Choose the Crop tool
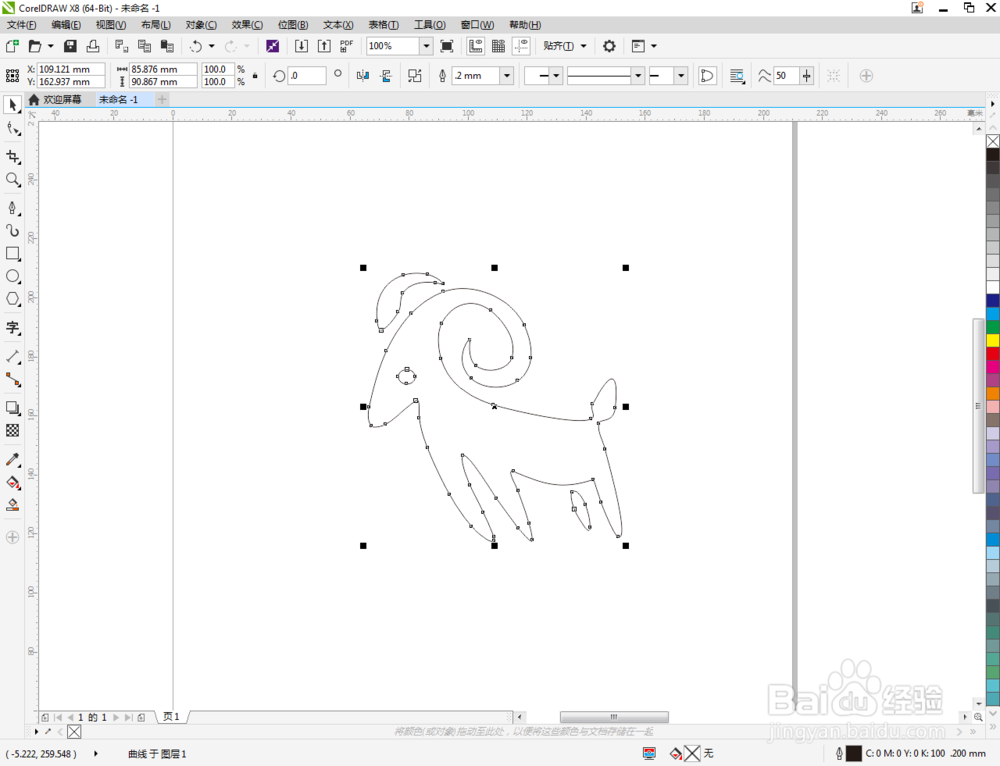The width and height of the screenshot is (1000, 766). (12, 157)
